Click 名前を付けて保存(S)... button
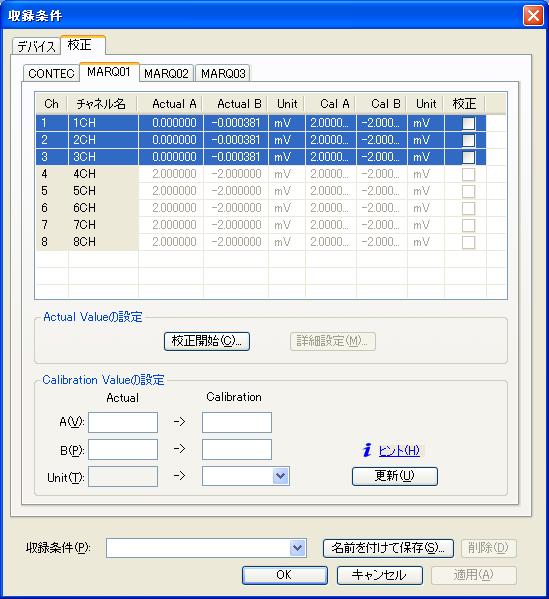Viewport: 549px width, 599px height. click(x=388, y=548)
